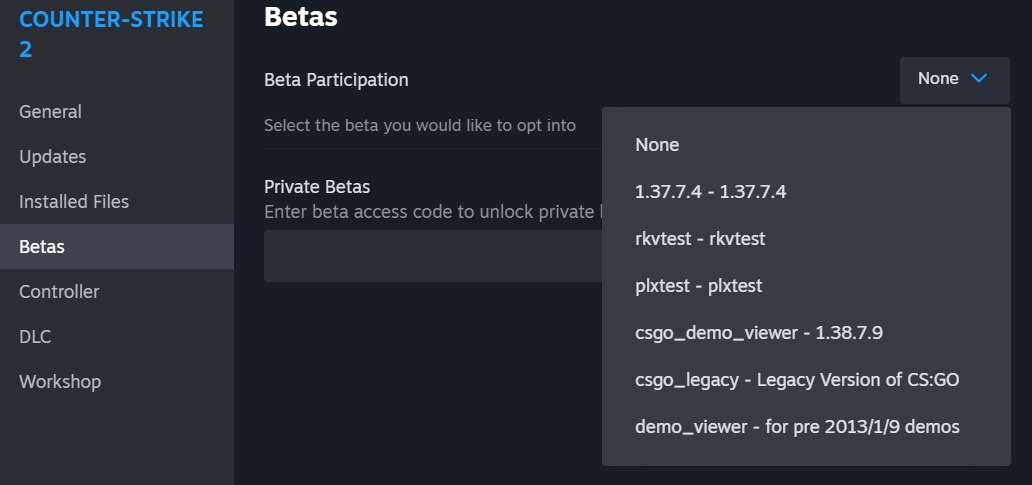Open the General settings section

click(50, 112)
